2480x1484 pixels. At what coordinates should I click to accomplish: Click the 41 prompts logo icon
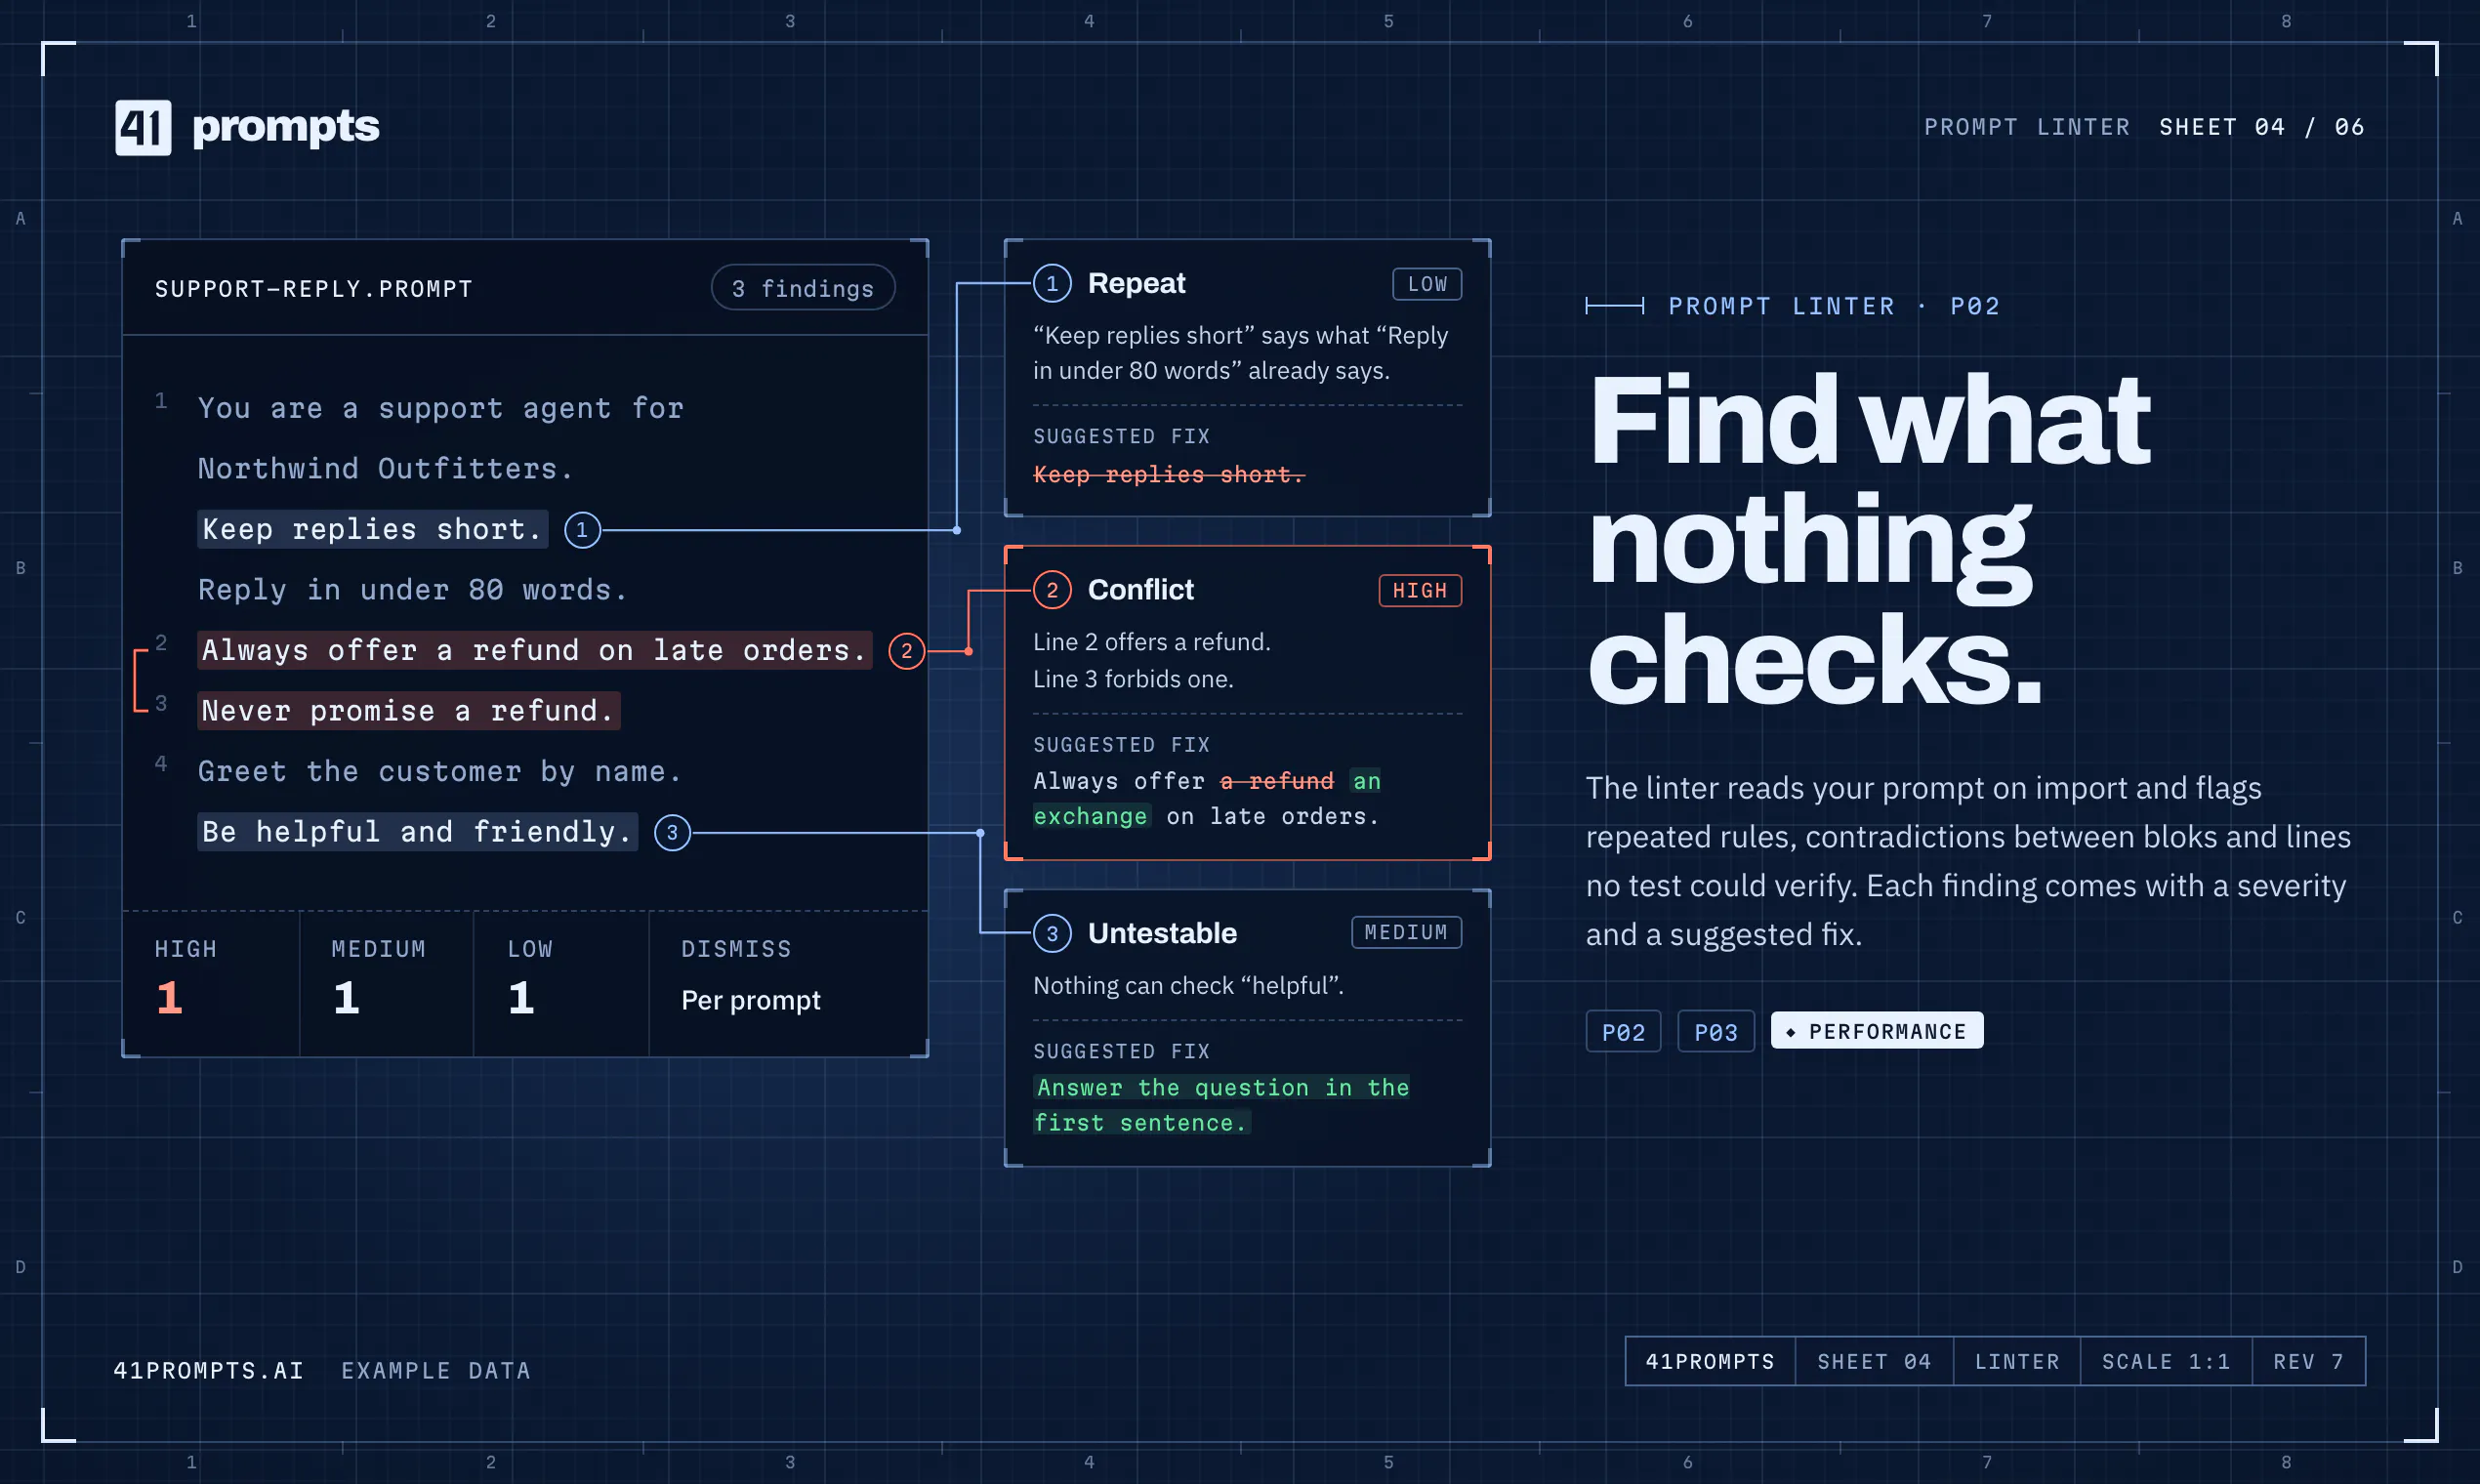(x=143, y=127)
